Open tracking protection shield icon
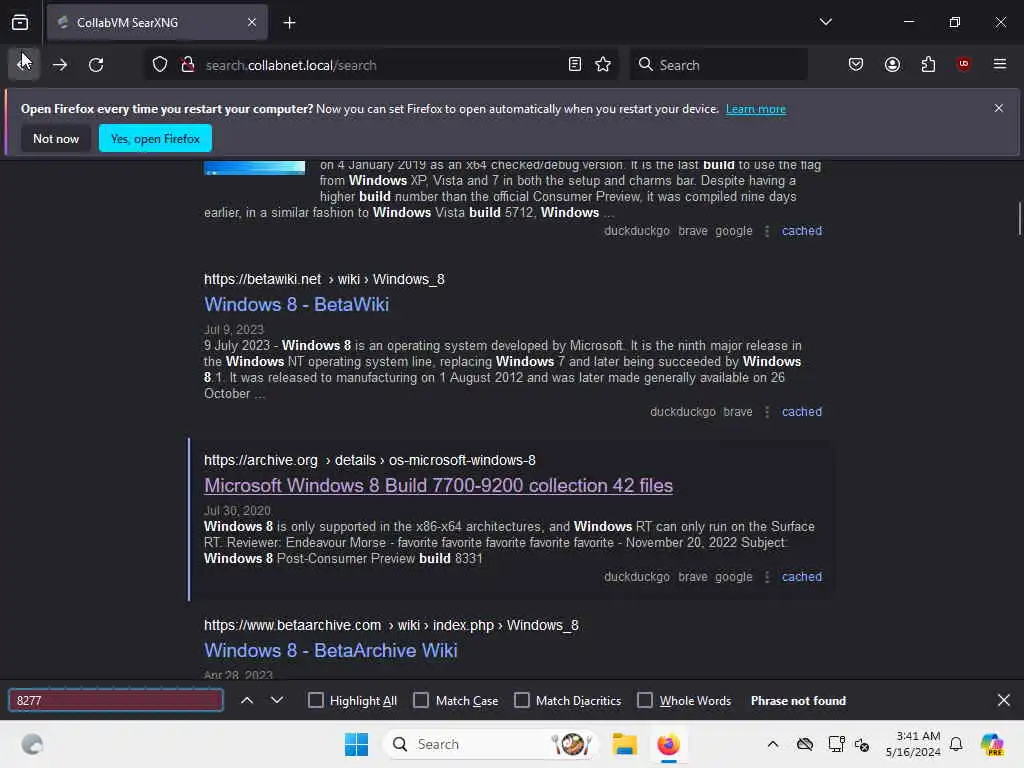Screen dimensions: 1024x768 click(x=160, y=65)
